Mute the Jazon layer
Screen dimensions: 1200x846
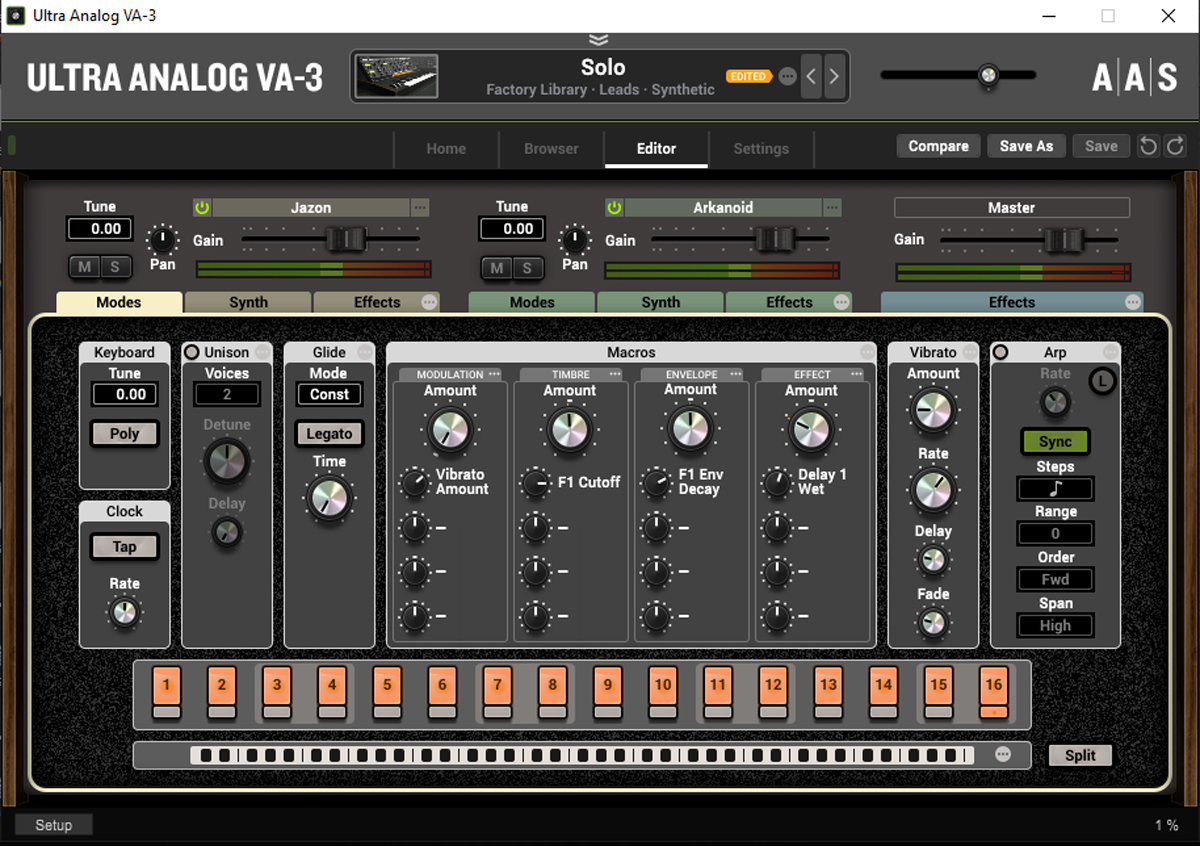[85, 267]
